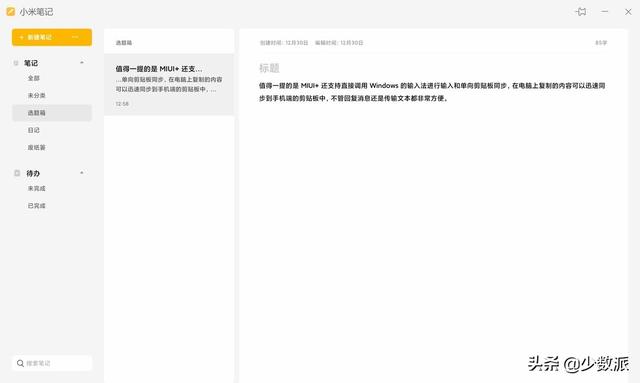640x383 pixels.
Task: Click the 搜索笔记 search field
Action: (x=52, y=363)
